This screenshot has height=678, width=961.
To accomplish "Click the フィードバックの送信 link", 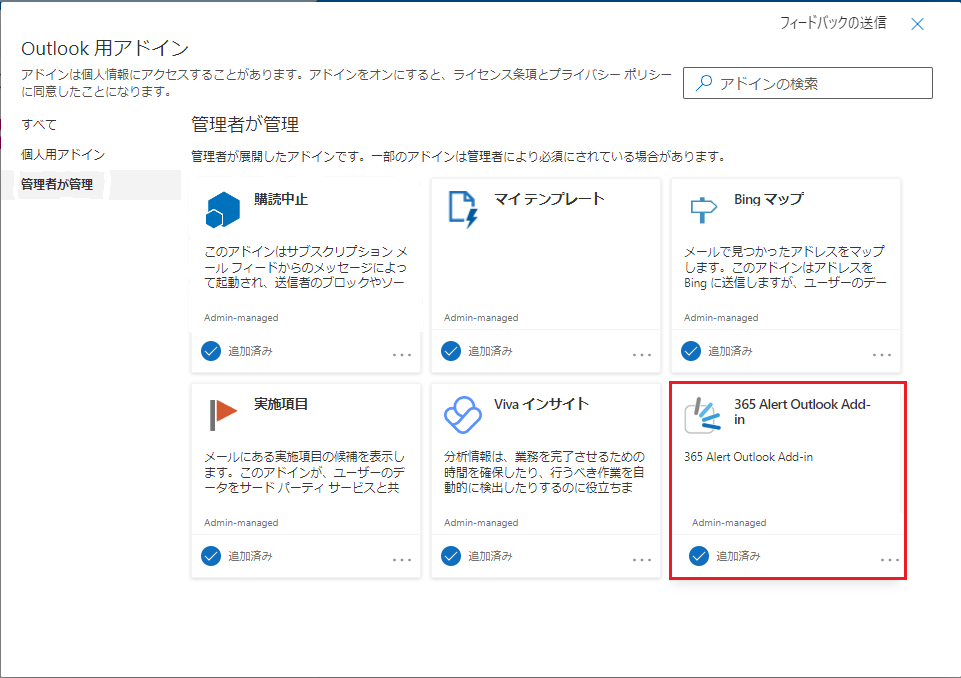I will click(x=832, y=23).
